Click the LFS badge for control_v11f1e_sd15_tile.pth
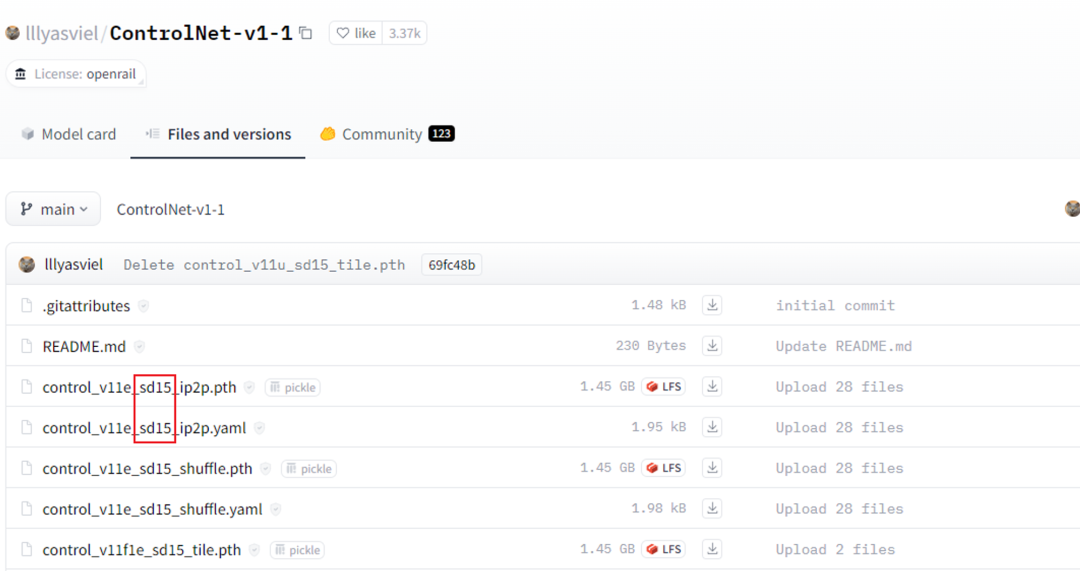Viewport: 1080px width, 571px height. pos(663,549)
